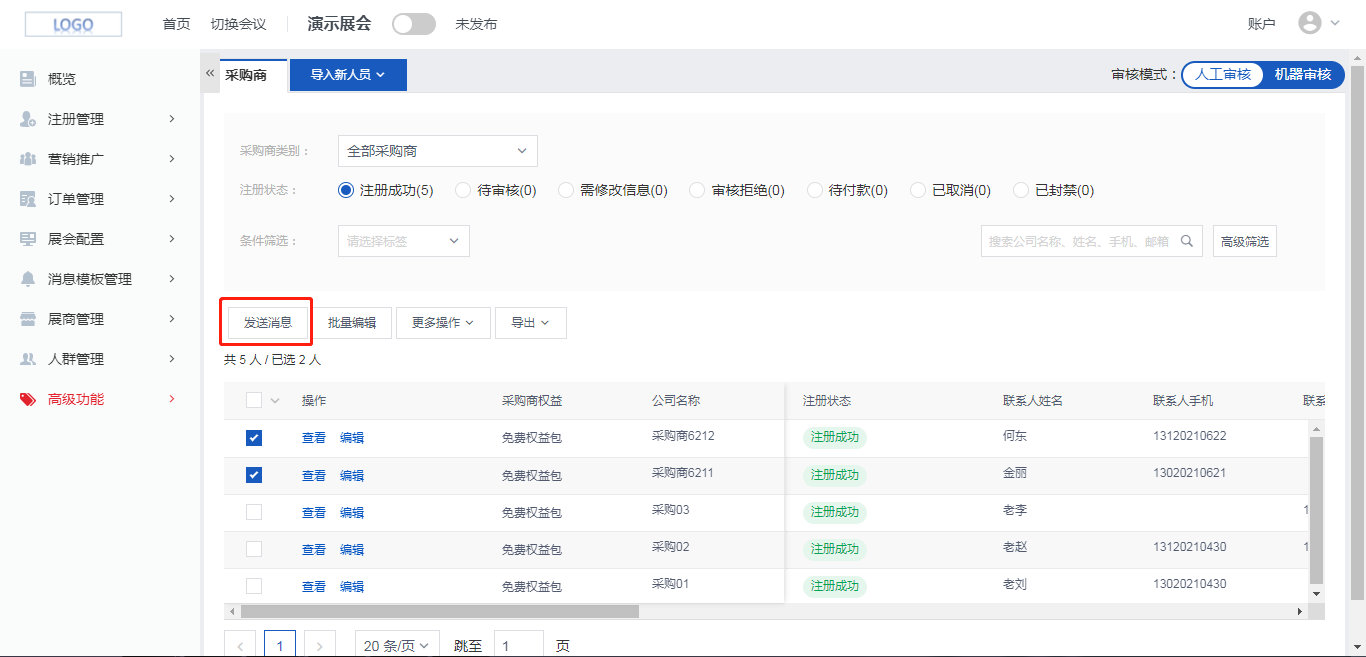The image size is (1366, 657).
Task: Check the 采购01 row checkbox
Action: pos(254,586)
